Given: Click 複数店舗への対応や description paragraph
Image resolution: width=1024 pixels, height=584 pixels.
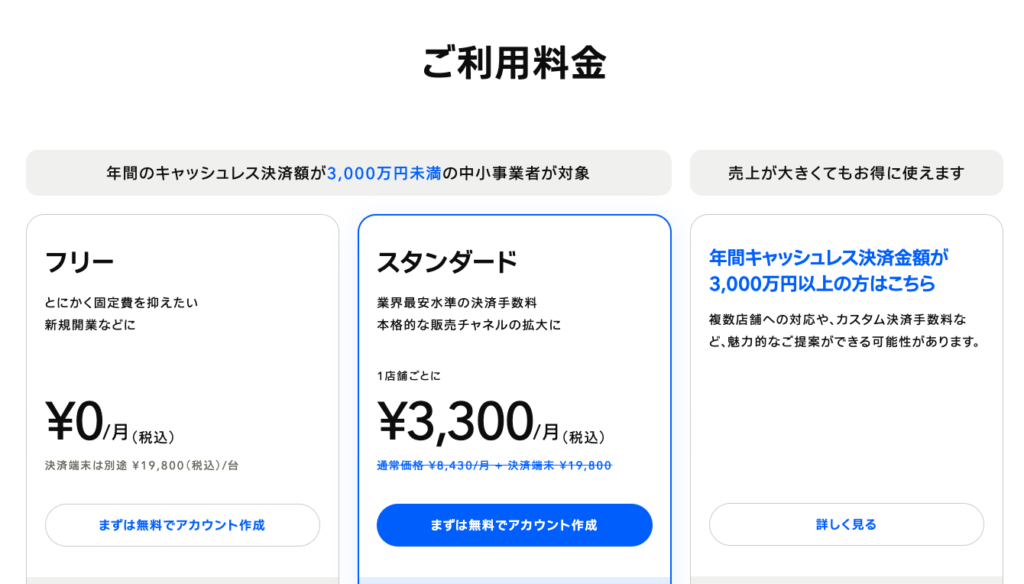Looking at the screenshot, I should pos(845,331).
